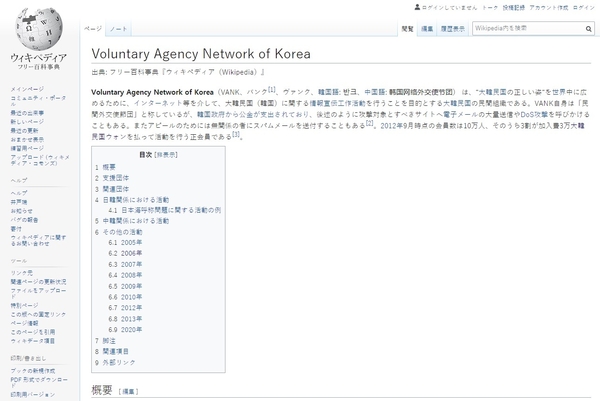
Task: Open 井戸端 sidebar link
Action: pos(19,202)
